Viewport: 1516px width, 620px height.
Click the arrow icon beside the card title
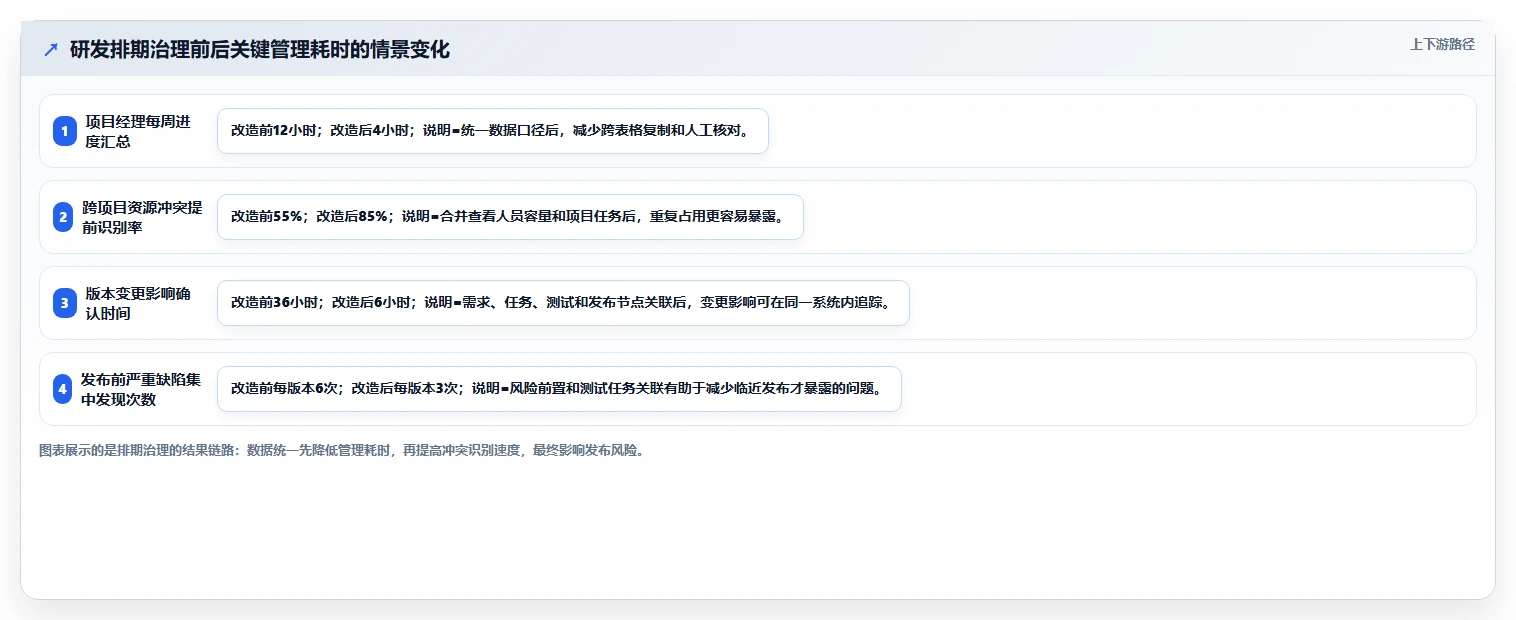[x=51, y=50]
